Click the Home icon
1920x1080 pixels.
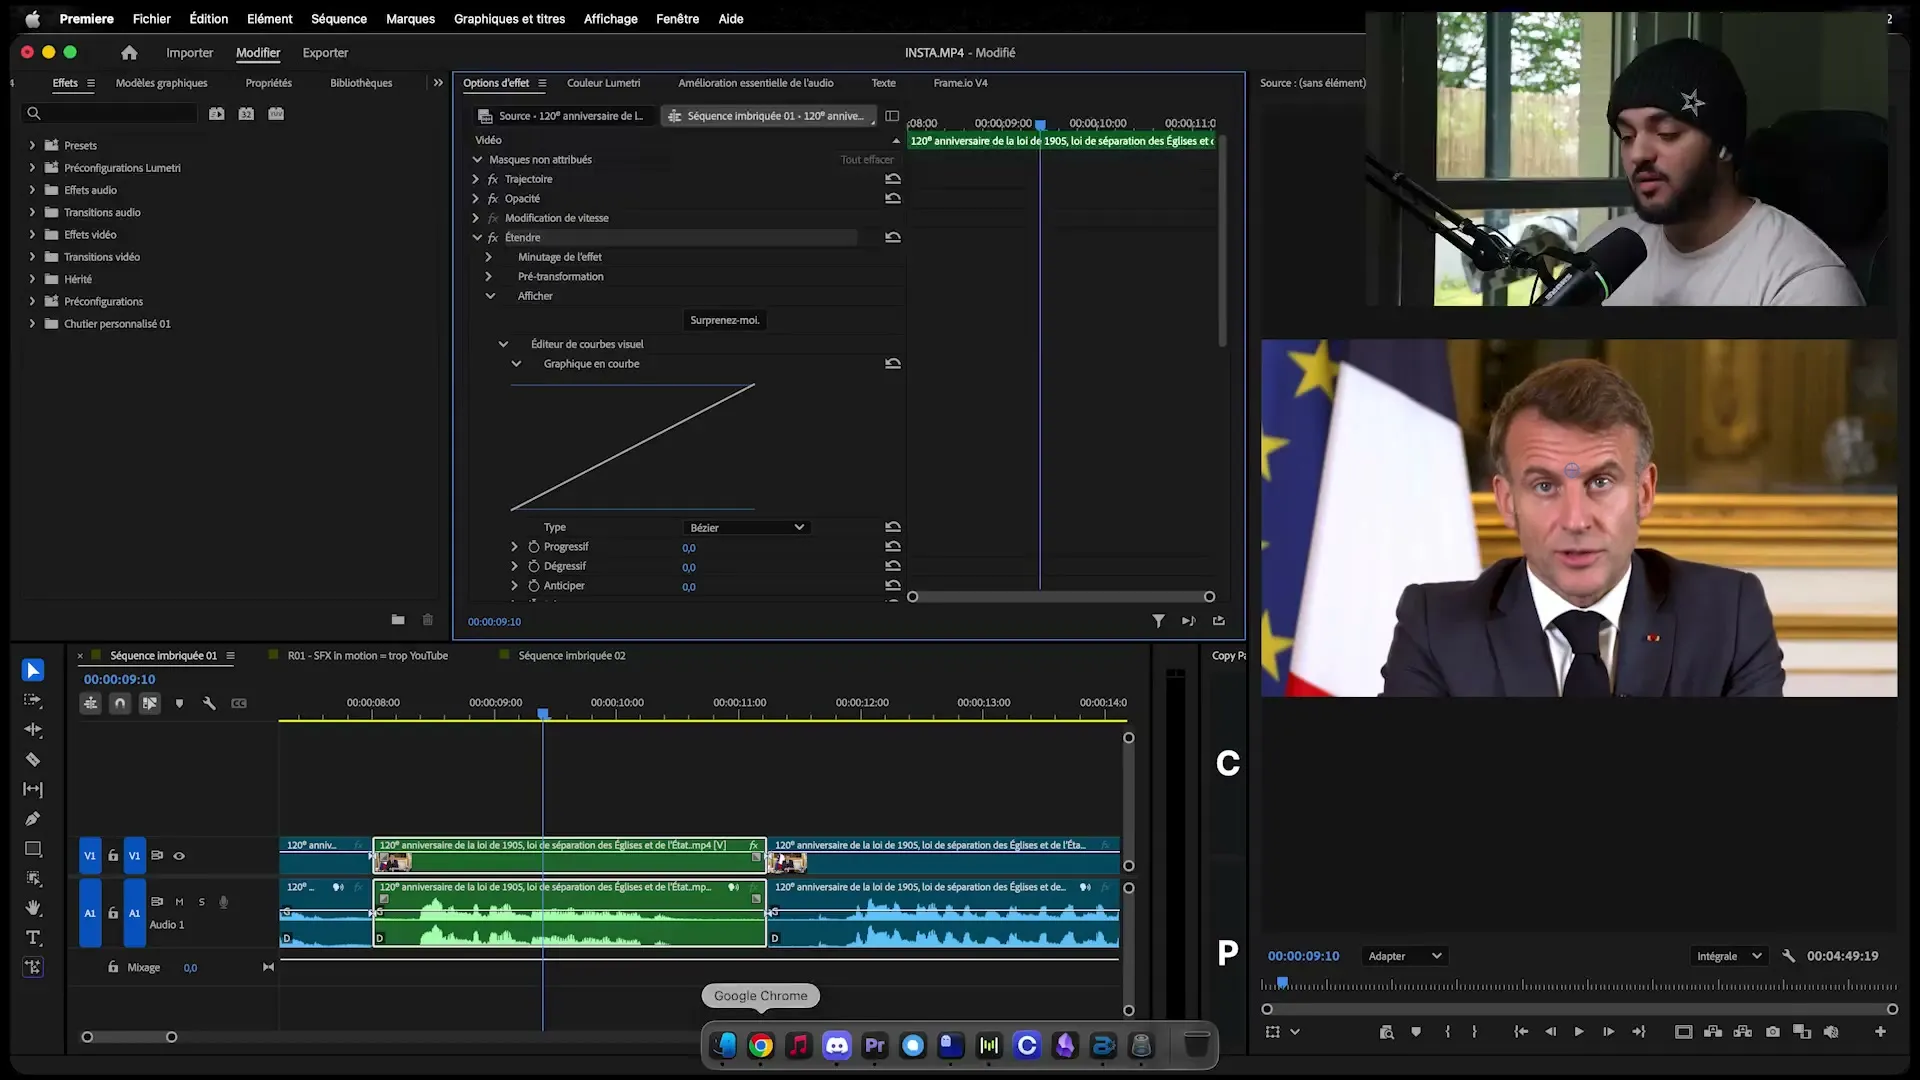(x=129, y=53)
